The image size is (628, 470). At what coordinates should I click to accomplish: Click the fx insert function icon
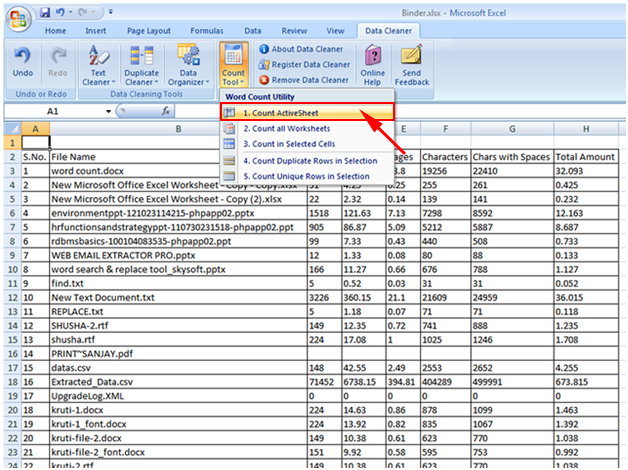point(165,111)
